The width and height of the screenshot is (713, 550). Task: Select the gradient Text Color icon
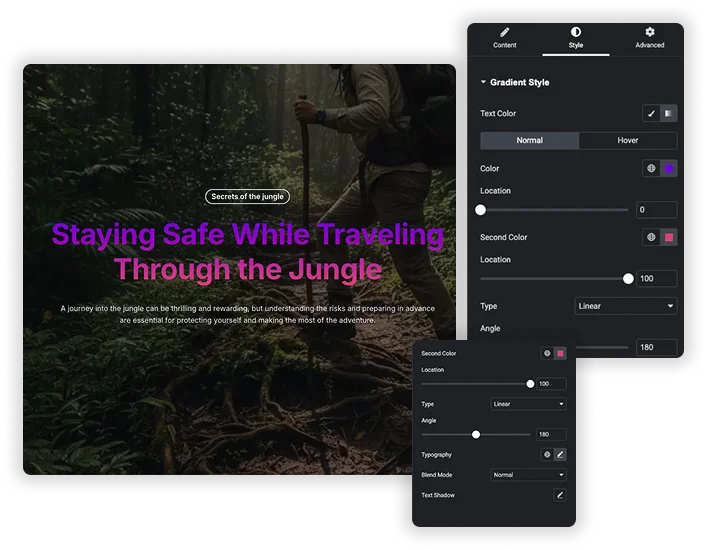pyautogui.click(x=668, y=114)
